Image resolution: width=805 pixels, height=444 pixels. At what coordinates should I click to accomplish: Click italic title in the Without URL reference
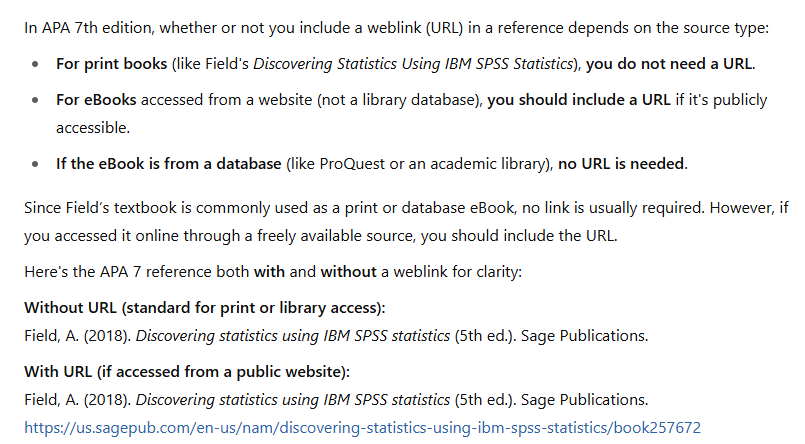tap(293, 336)
